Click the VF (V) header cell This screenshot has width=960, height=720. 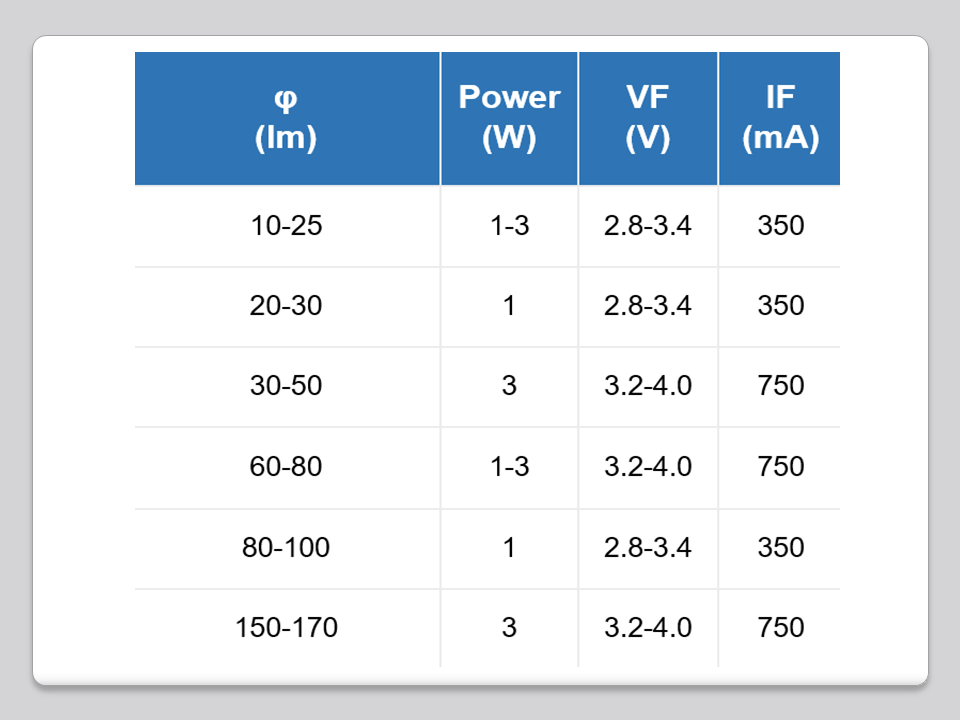[647, 118]
